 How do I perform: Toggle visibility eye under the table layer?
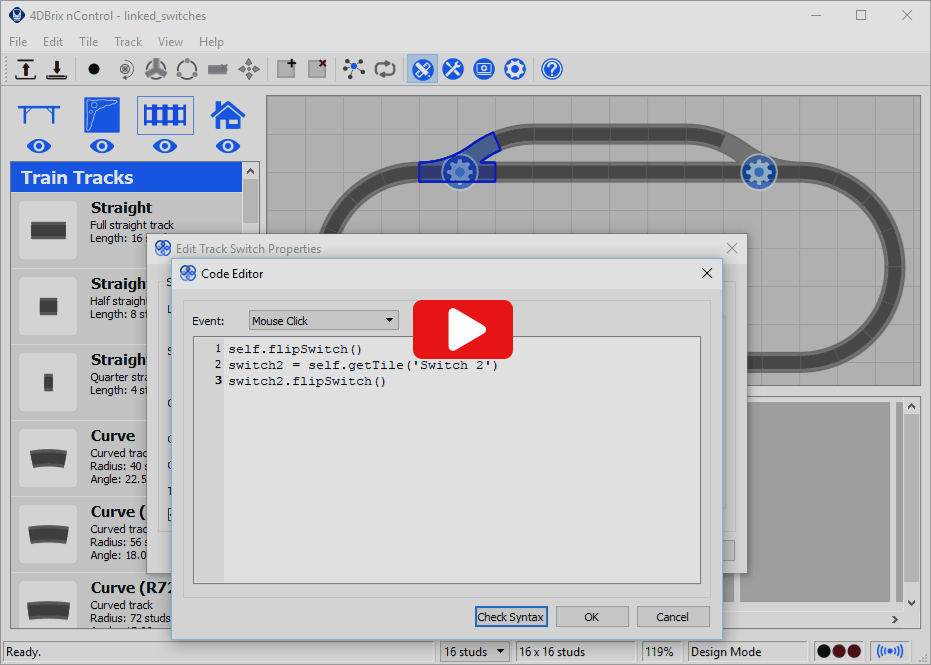(39, 146)
